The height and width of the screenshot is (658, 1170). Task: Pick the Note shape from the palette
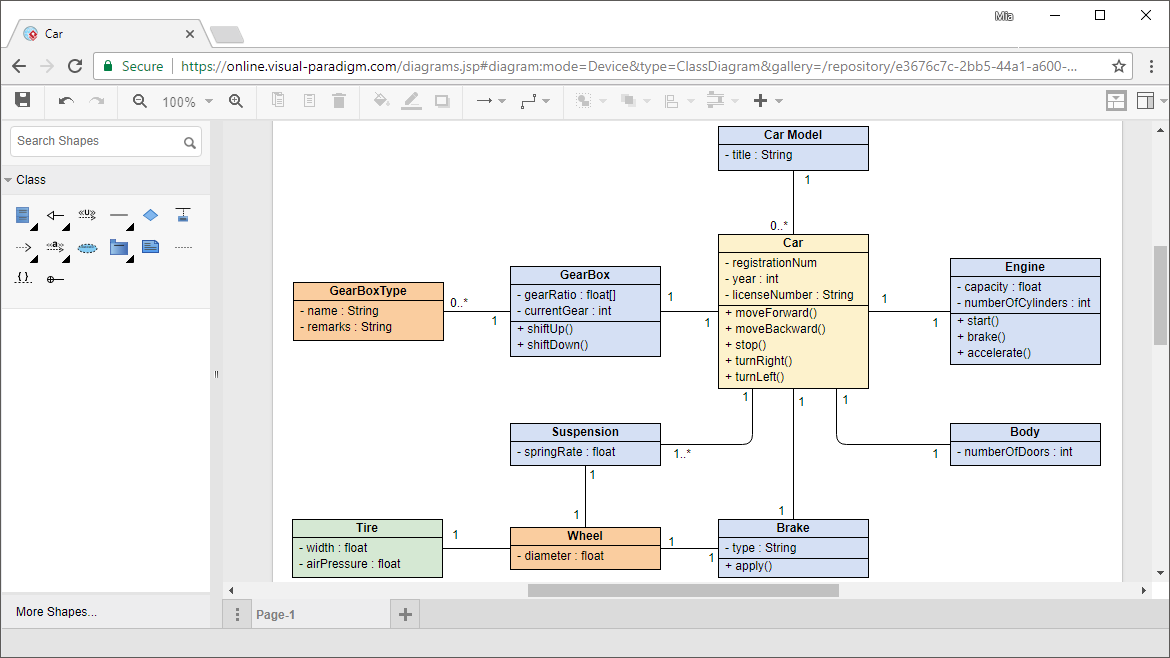coord(151,246)
